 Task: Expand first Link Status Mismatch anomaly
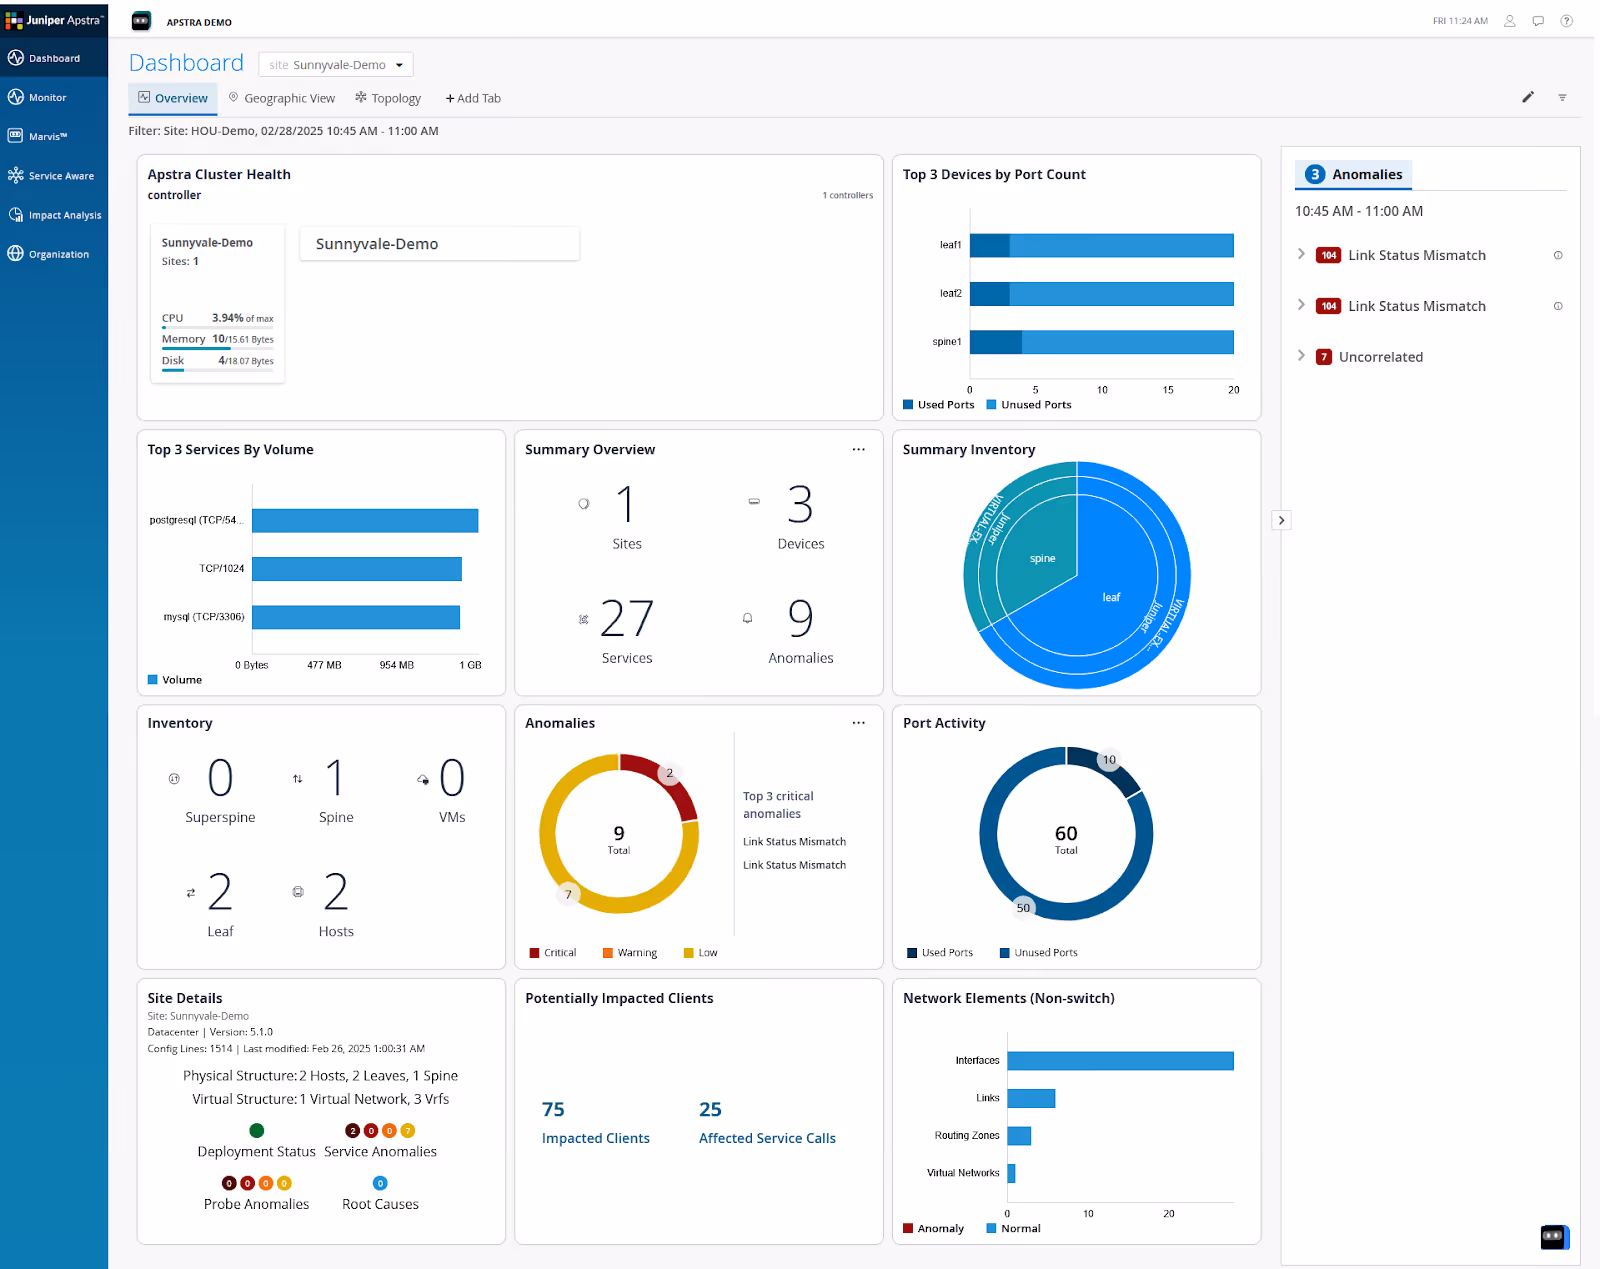point(1301,254)
